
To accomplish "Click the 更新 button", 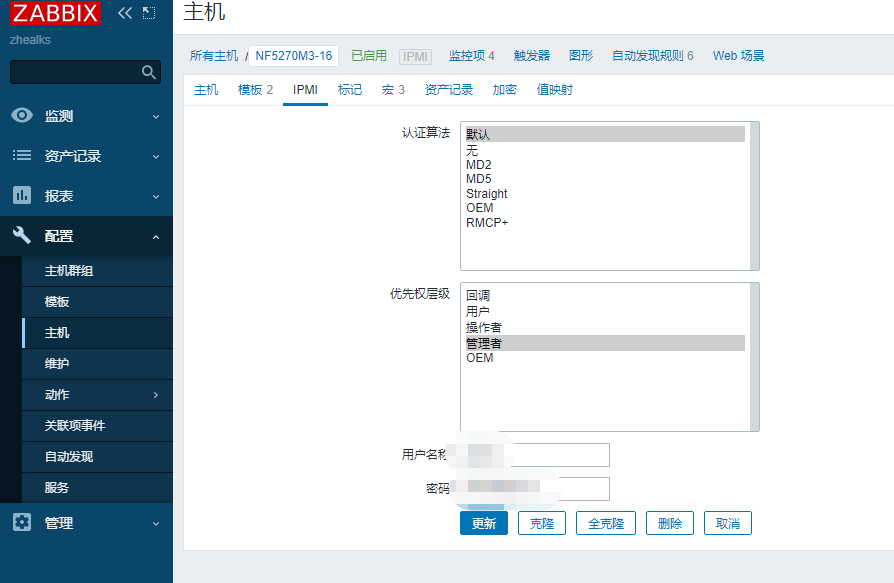I will 483,523.
